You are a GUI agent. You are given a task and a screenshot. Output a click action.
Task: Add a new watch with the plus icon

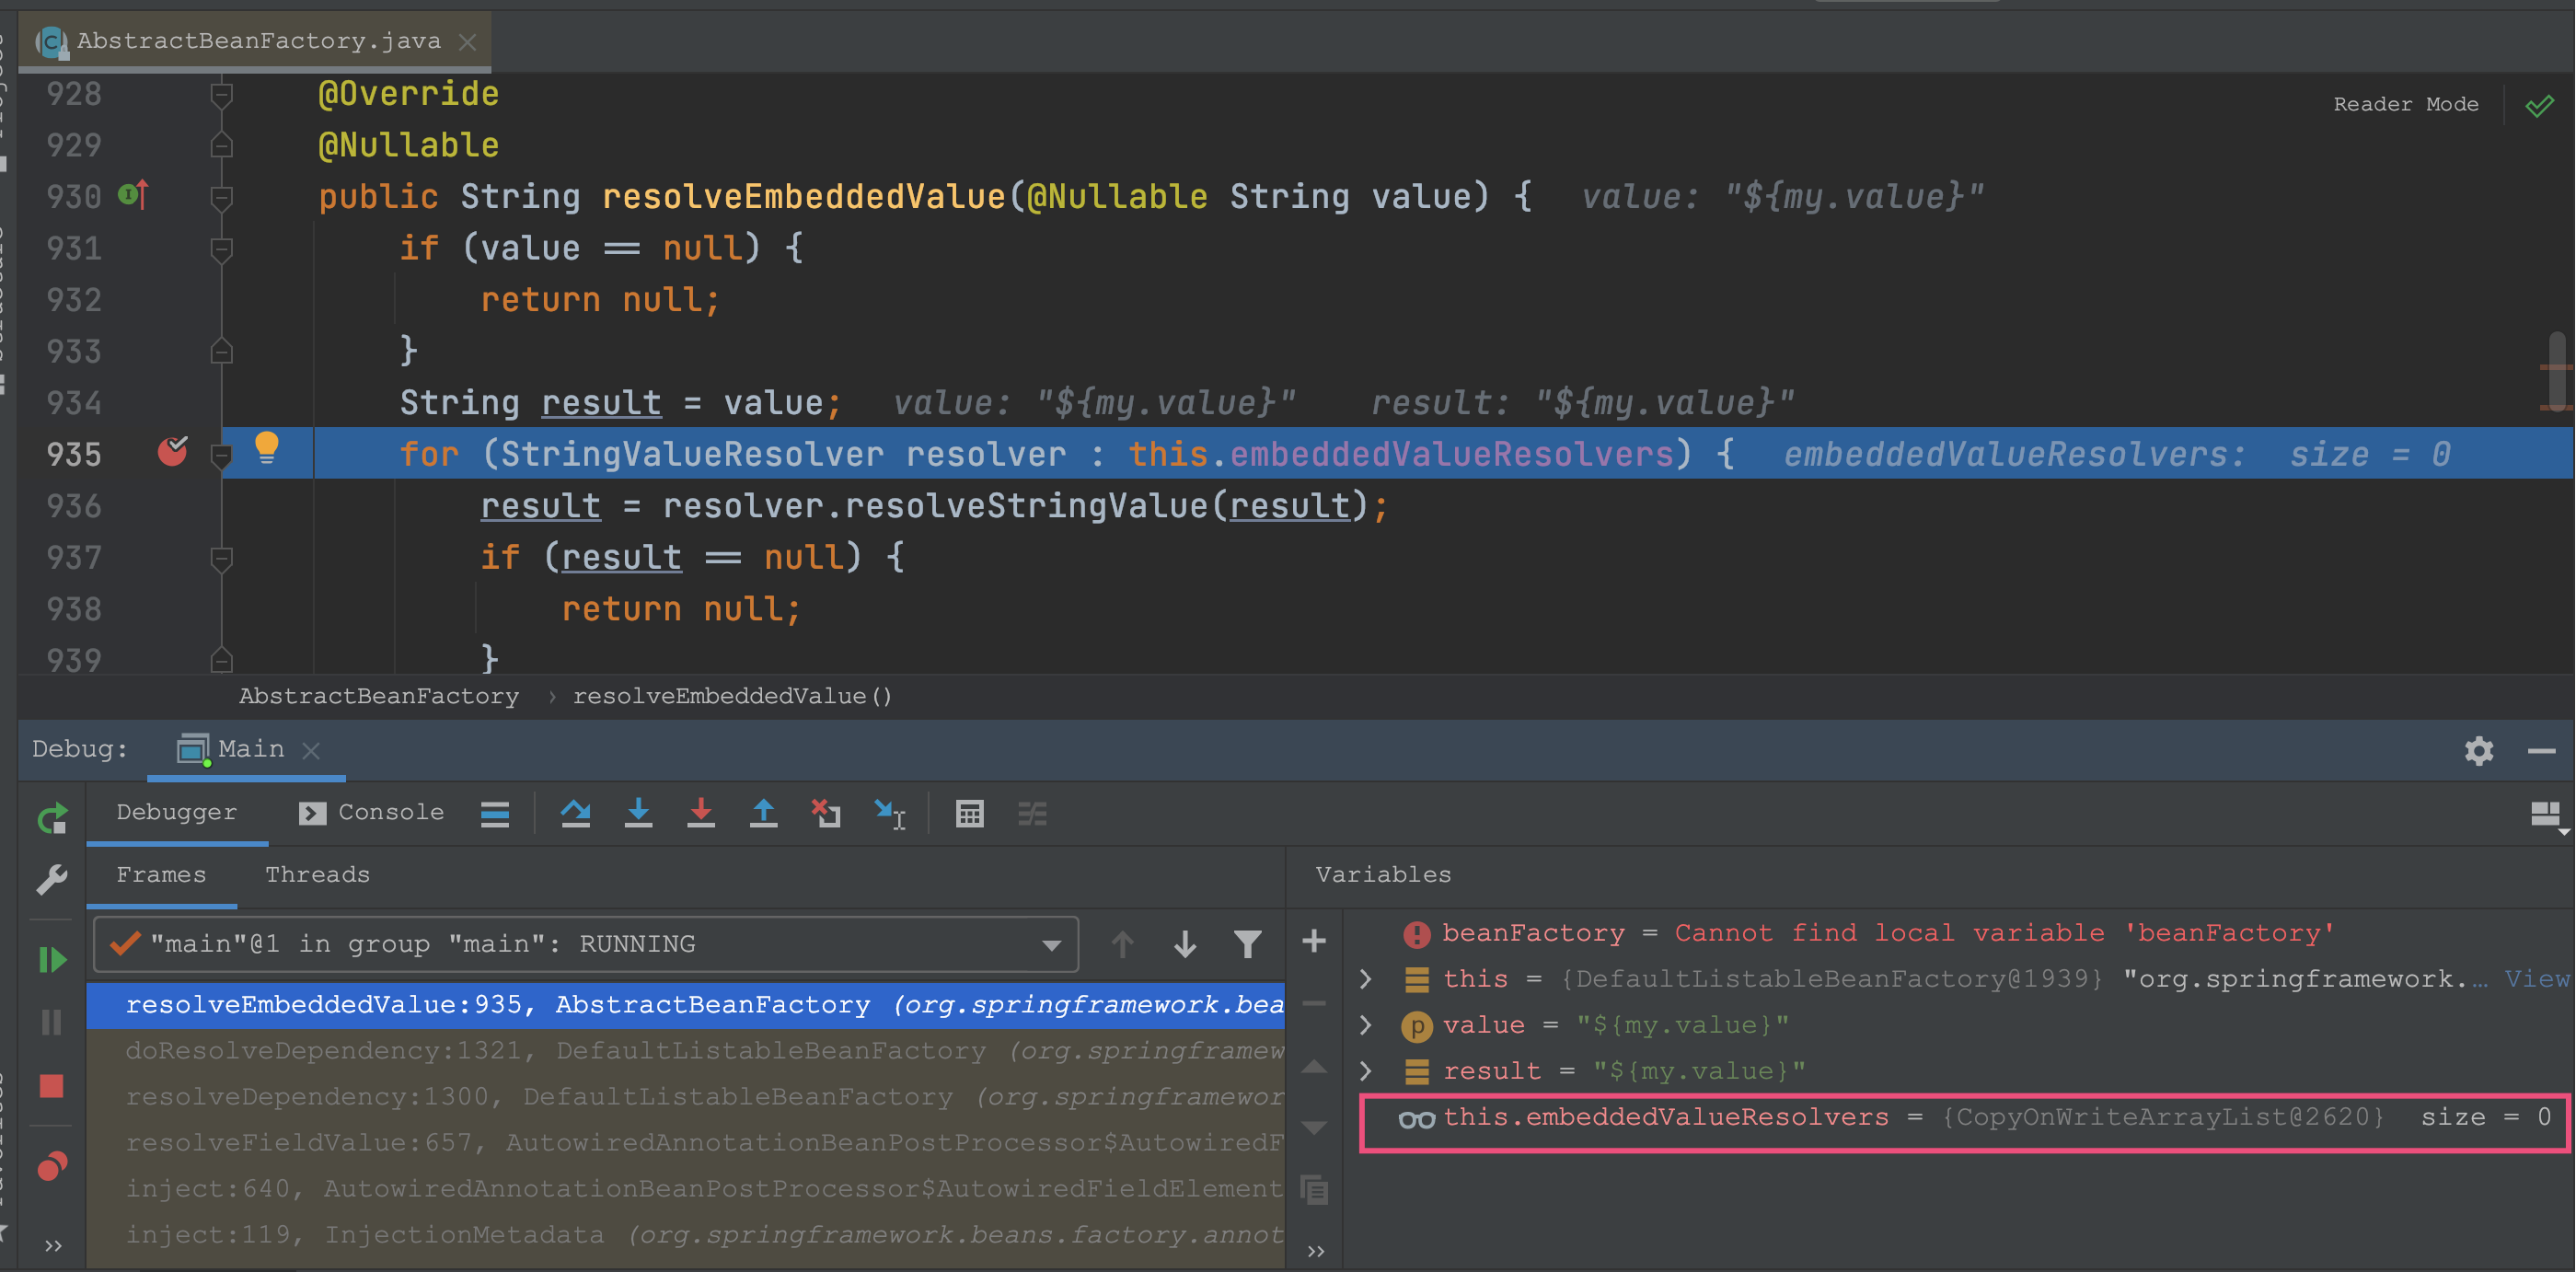click(x=1314, y=940)
